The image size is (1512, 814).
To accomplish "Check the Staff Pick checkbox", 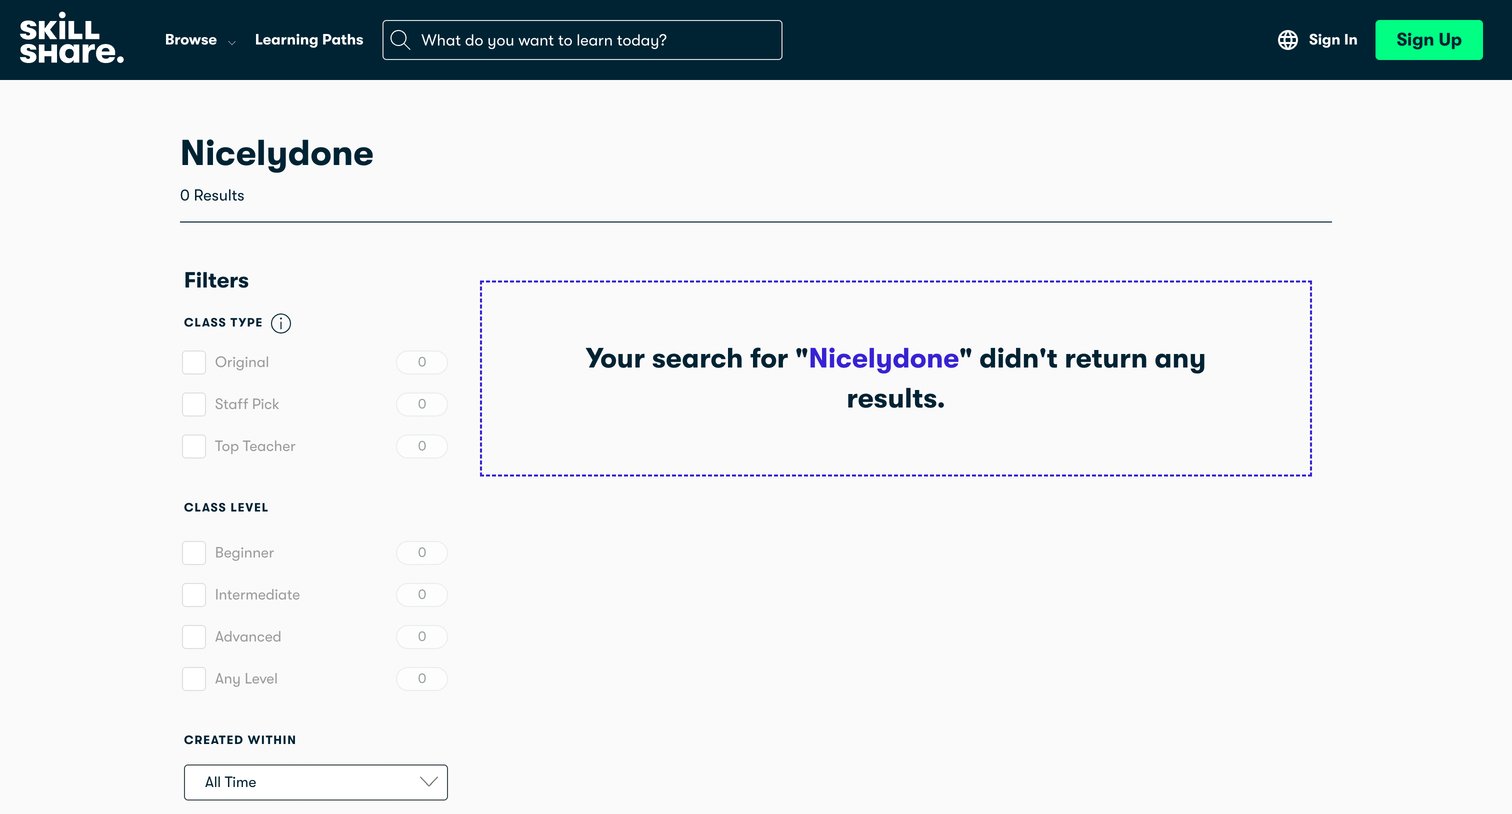I will tap(194, 404).
